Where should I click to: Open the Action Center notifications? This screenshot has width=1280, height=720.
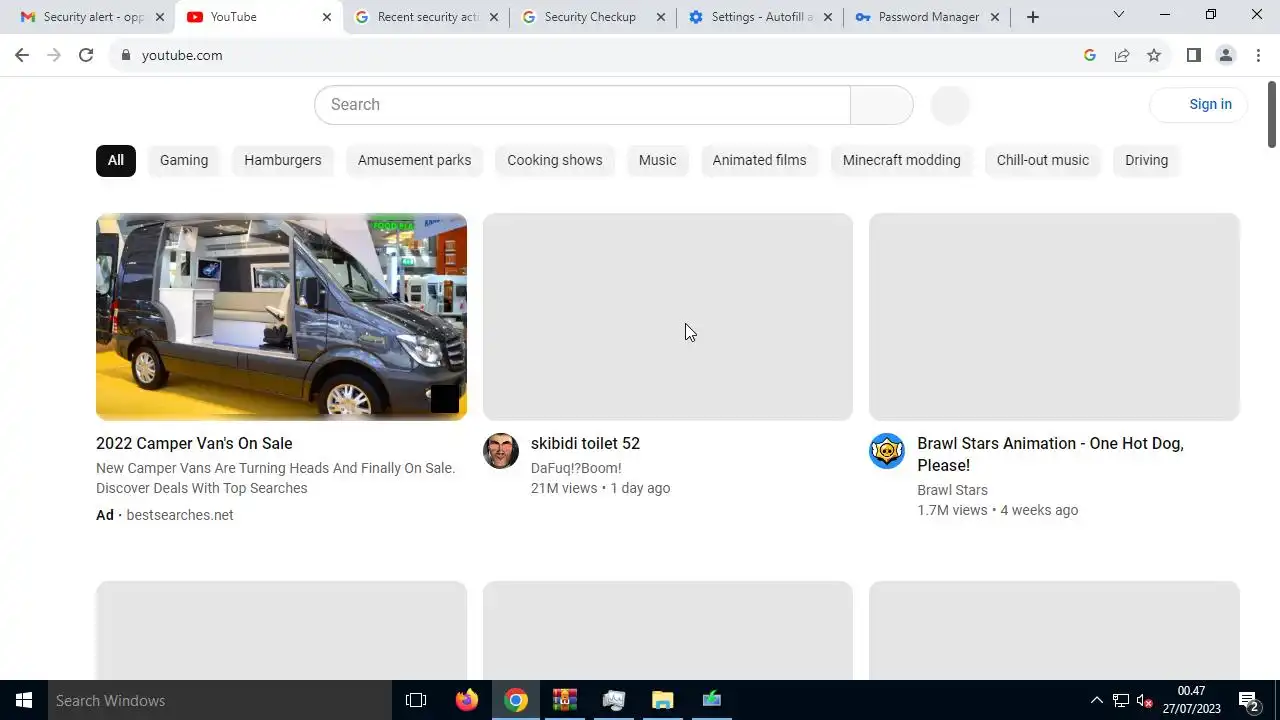[1249, 700]
